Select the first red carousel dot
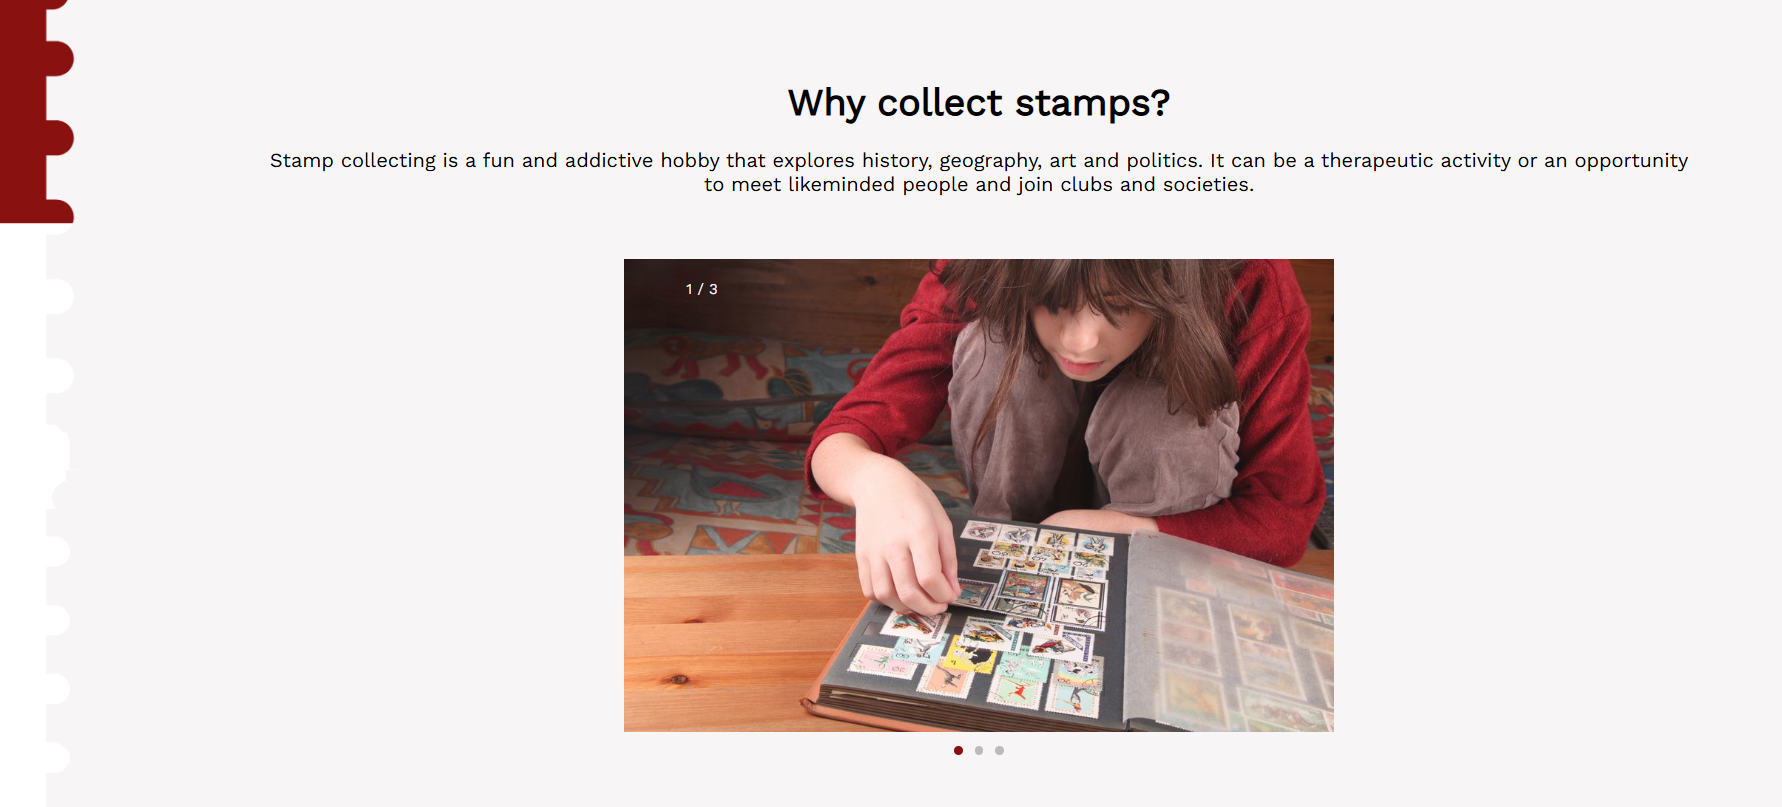The image size is (1782, 807). (958, 750)
